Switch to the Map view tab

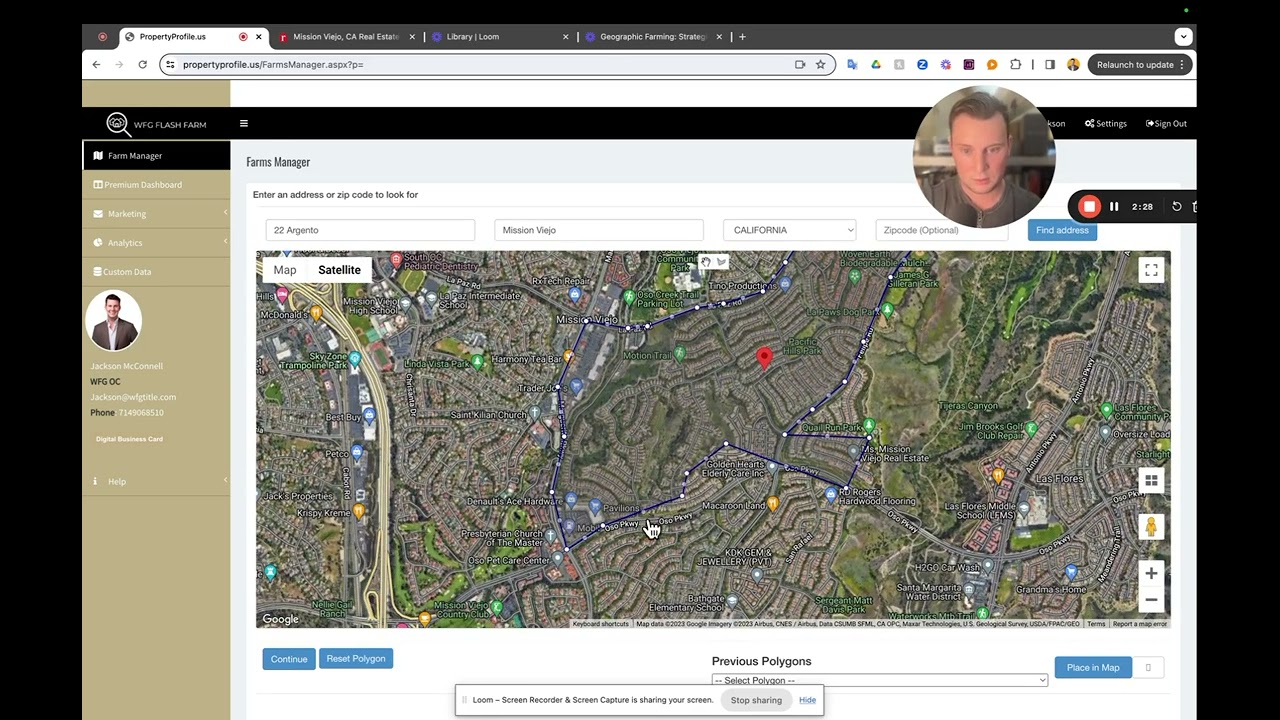(x=285, y=270)
